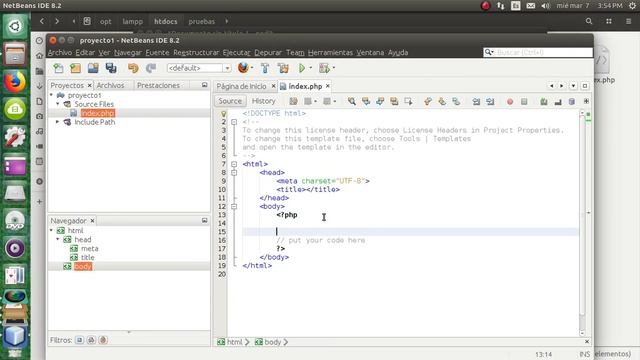The image size is (640, 360).
Task: Click the lampp path segment in file manager
Action: (133, 21)
